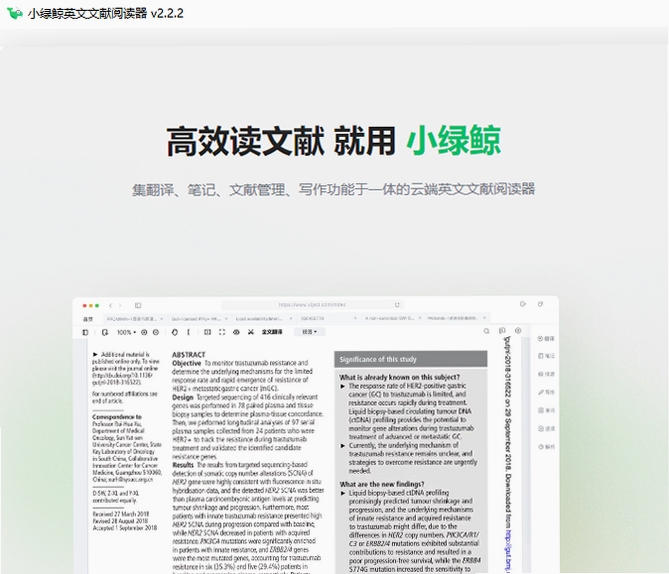Click the bold word Objective in abstract

coord(186,363)
